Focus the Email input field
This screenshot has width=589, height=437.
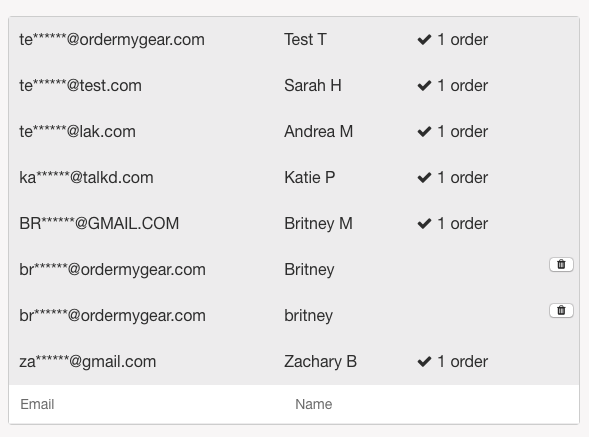[x=146, y=404]
